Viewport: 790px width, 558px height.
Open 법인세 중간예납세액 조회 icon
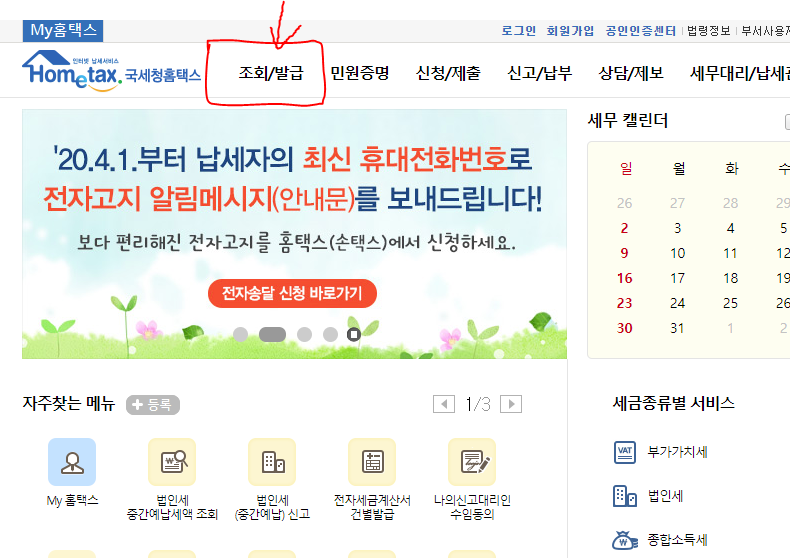pyautogui.click(x=172, y=462)
